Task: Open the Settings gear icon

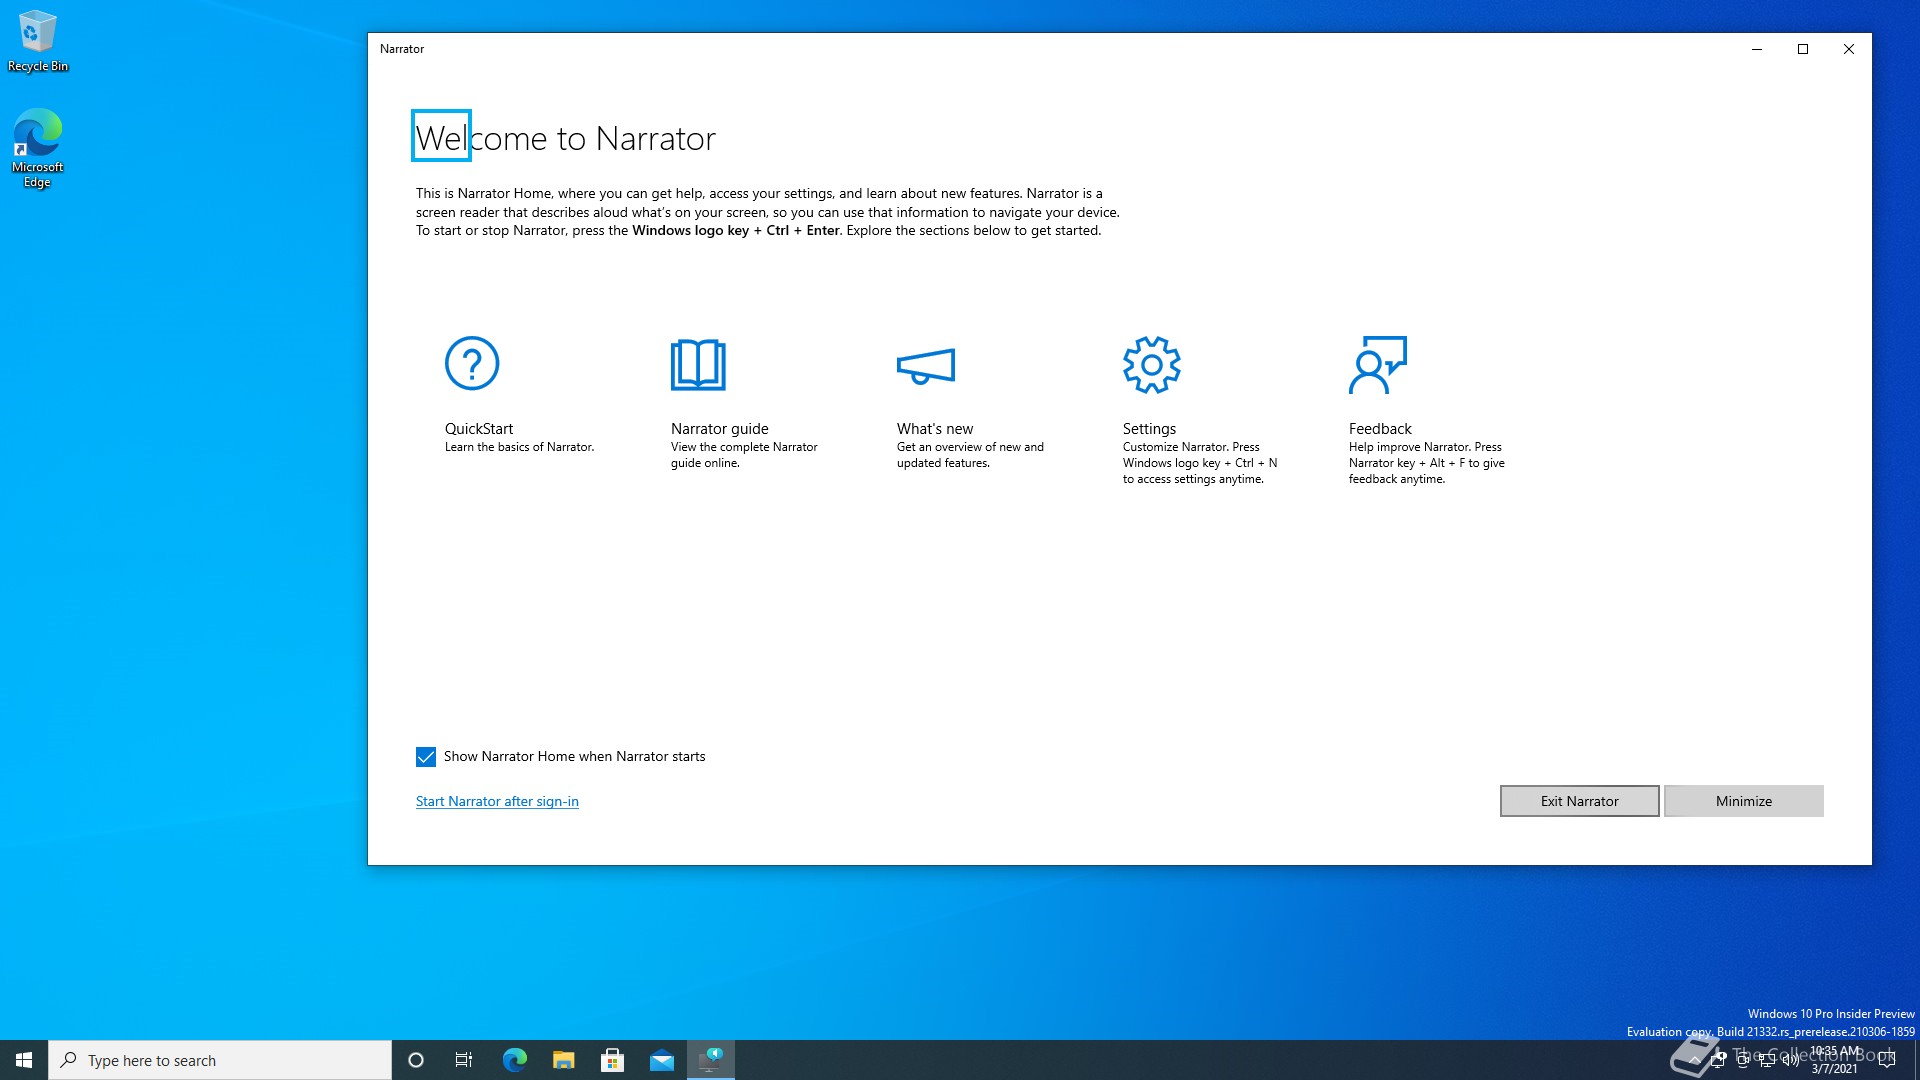Action: tap(1151, 364)
